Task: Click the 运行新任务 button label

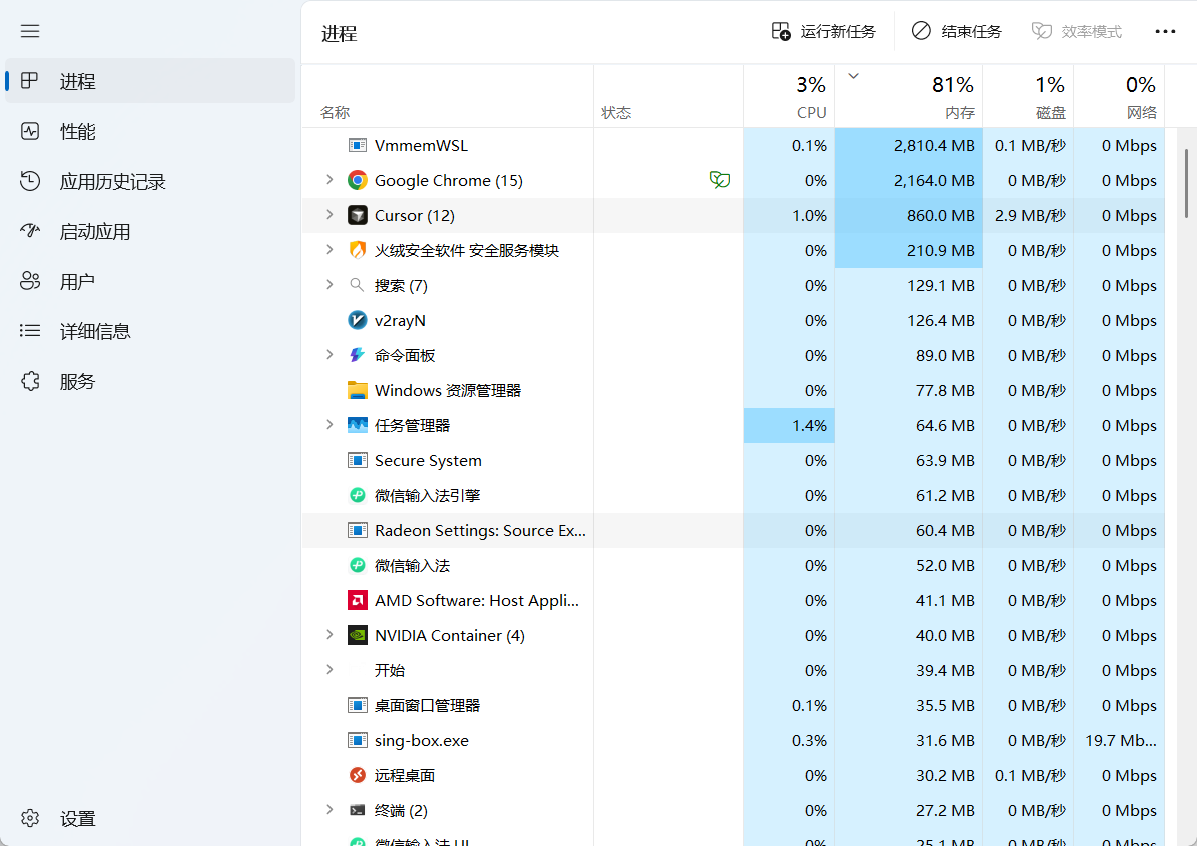Action: click(x=837, y=31)
